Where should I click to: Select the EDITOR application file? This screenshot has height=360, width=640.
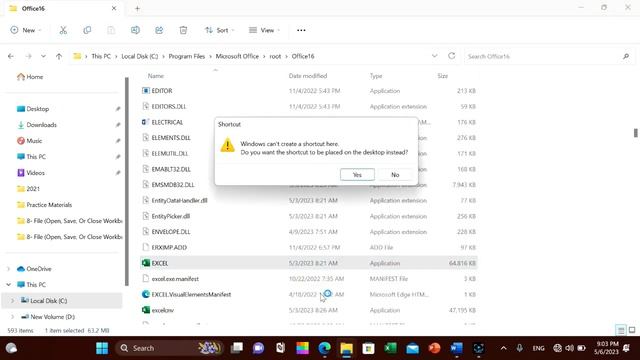point(309,91)
